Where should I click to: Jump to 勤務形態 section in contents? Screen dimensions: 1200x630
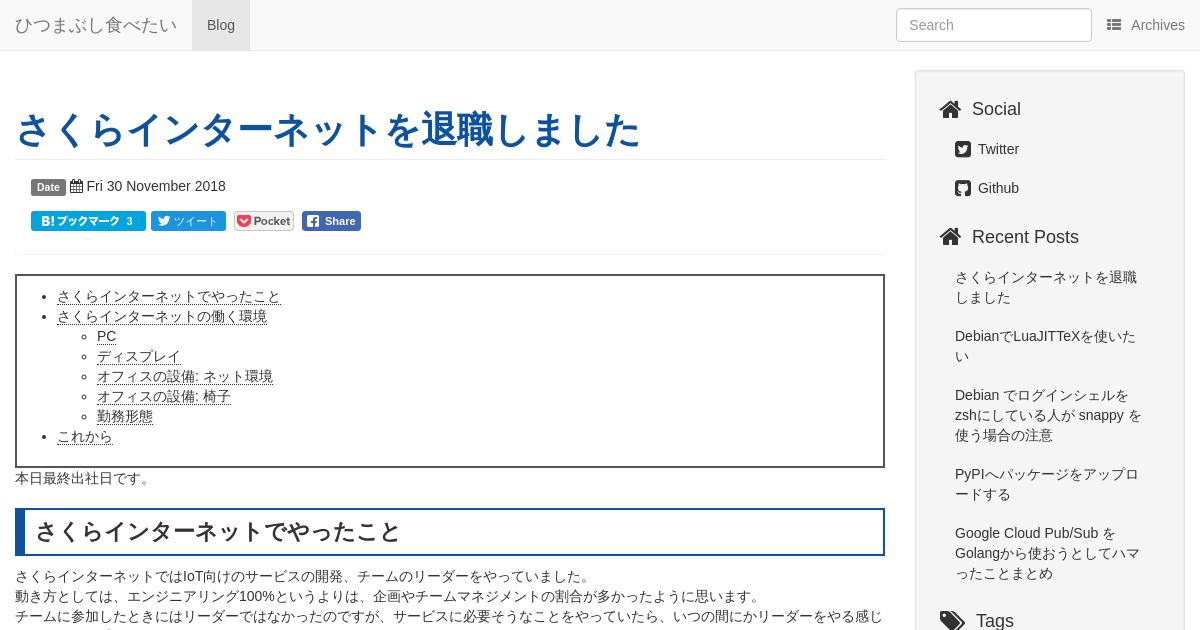(125, 416)
